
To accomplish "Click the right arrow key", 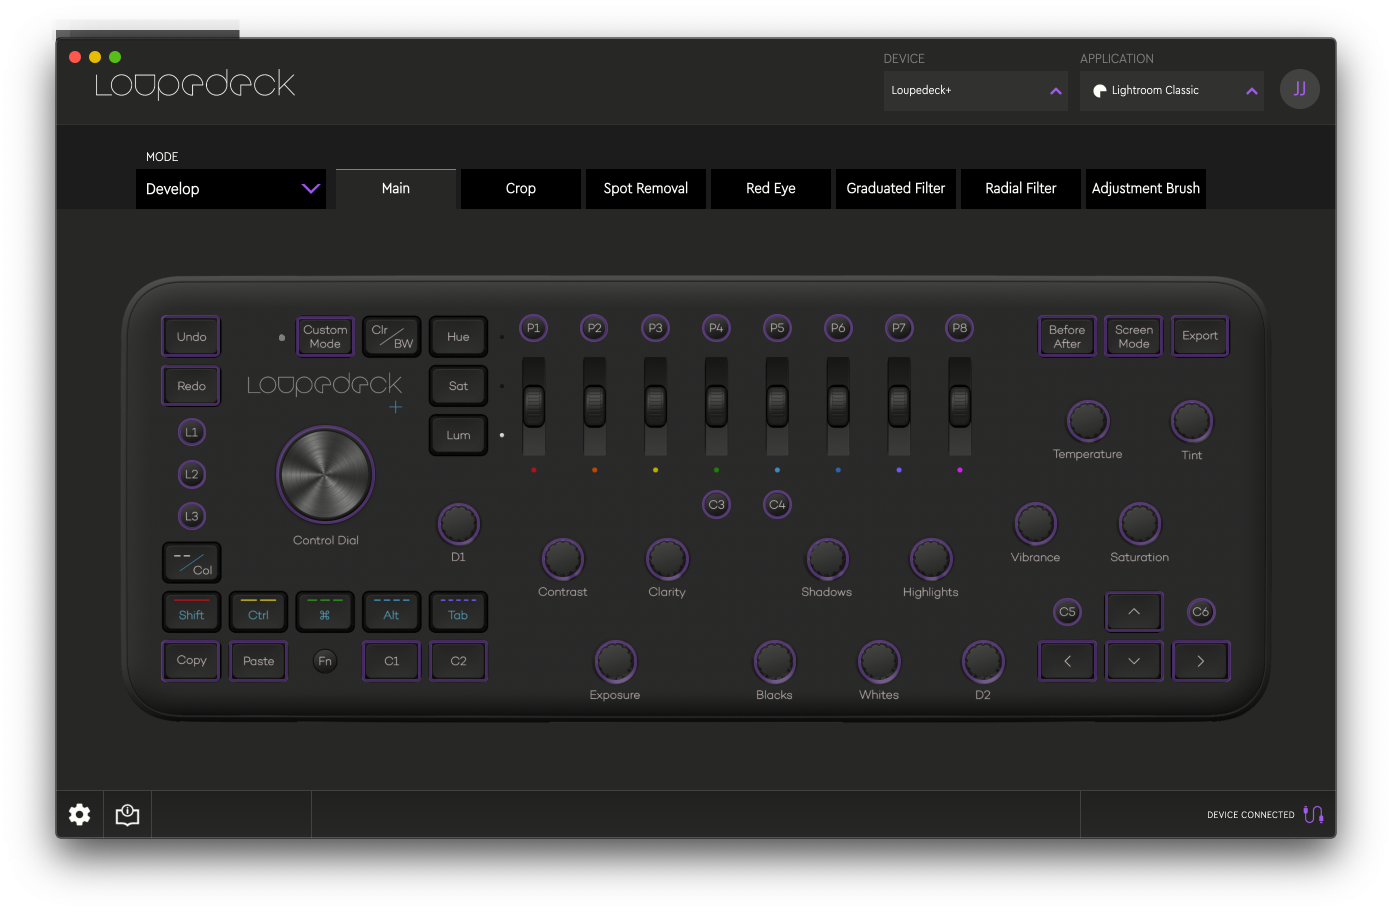I will pyautogui.click(x=1201, y=661).
